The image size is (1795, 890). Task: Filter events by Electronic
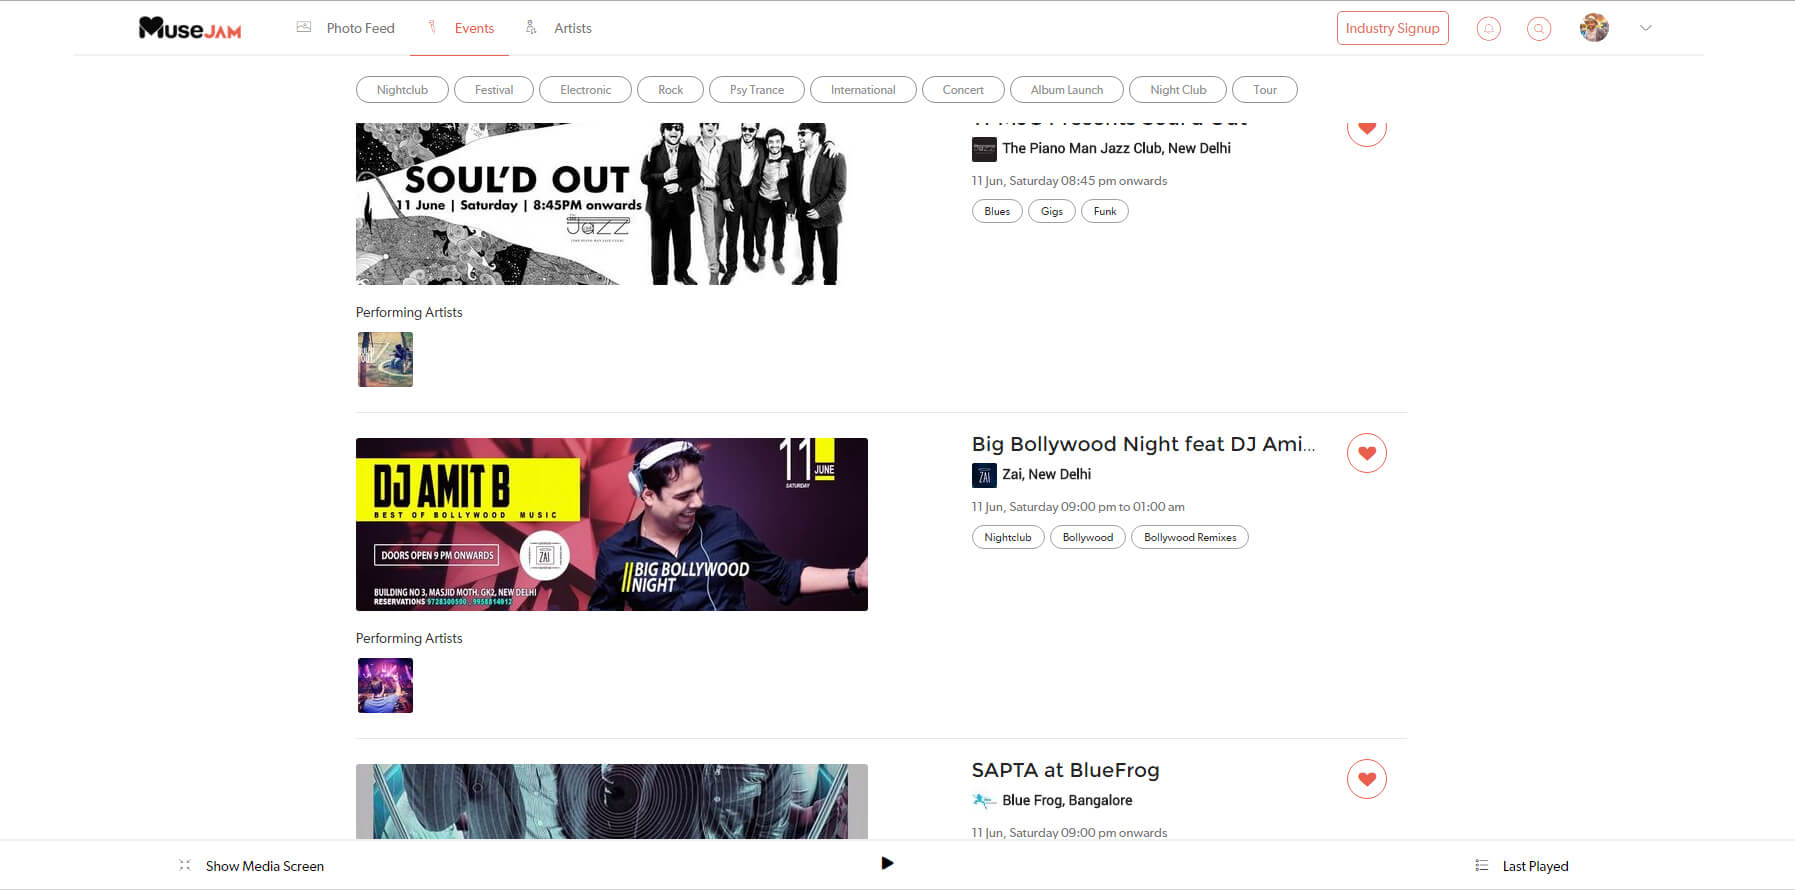585,90
